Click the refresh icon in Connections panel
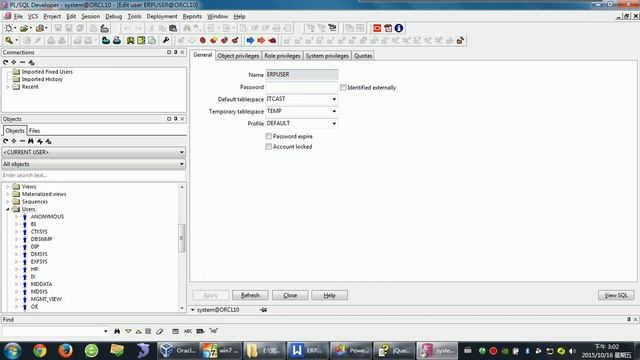Image resolution: width=640 pixels, height=360 pixels. (x=5, y=62)
